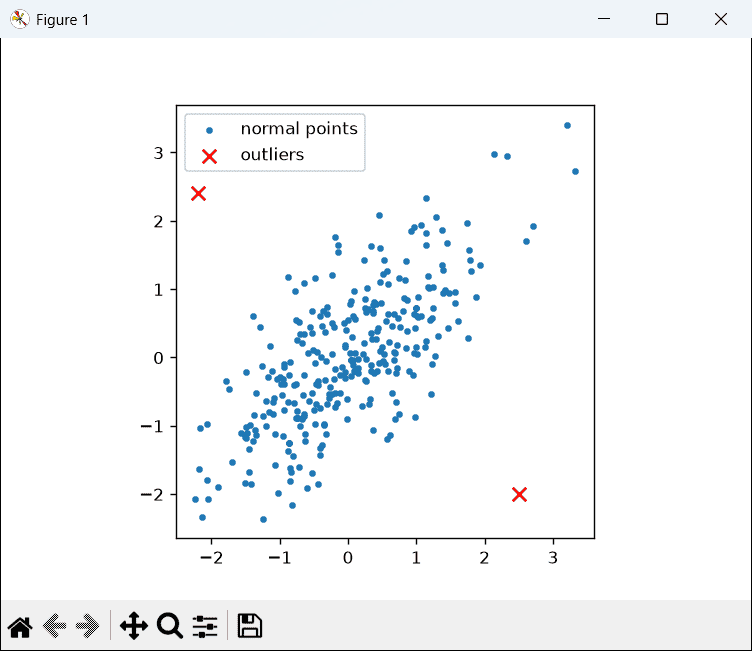Save the figure using the floppy disk icon
This screenshot has height=651, width=752.
[250, 626]
